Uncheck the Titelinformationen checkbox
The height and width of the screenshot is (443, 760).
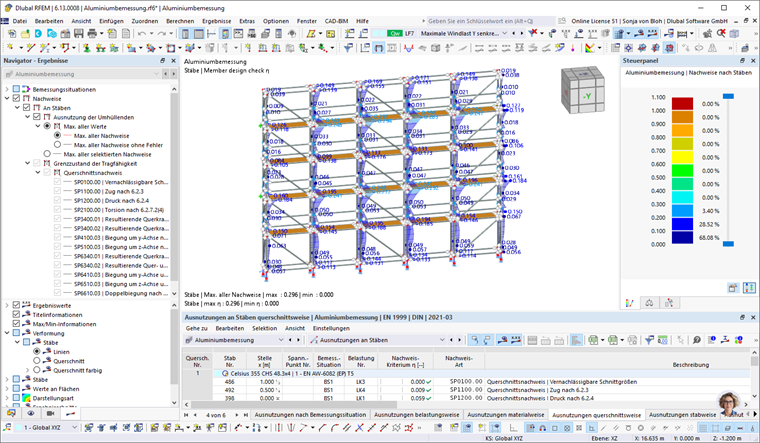17,314
